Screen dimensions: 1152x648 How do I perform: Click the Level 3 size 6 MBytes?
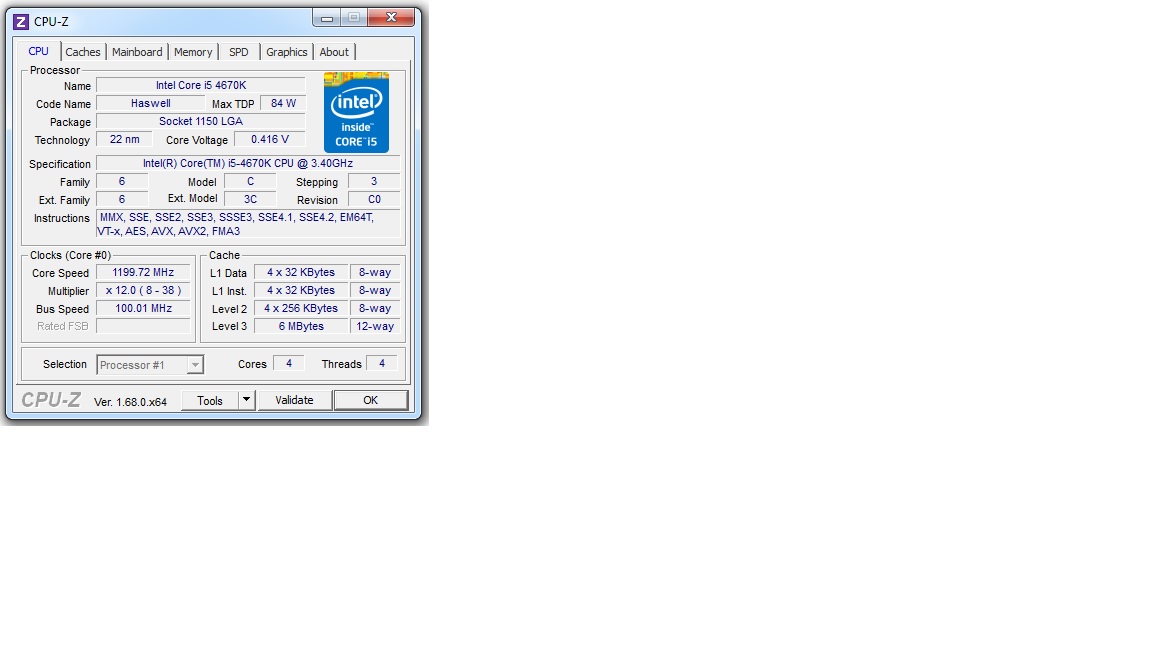(x=301, y=326)
